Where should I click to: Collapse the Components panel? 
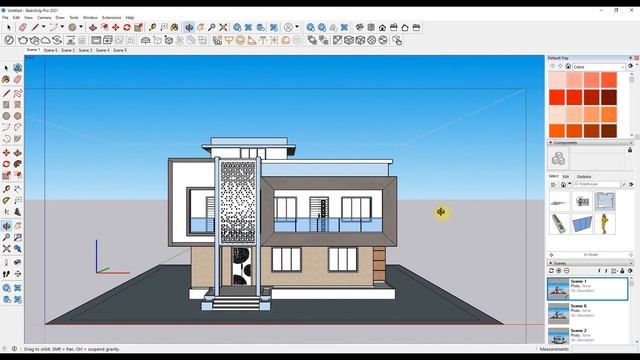pyautogui.click(x=551, y=142)
